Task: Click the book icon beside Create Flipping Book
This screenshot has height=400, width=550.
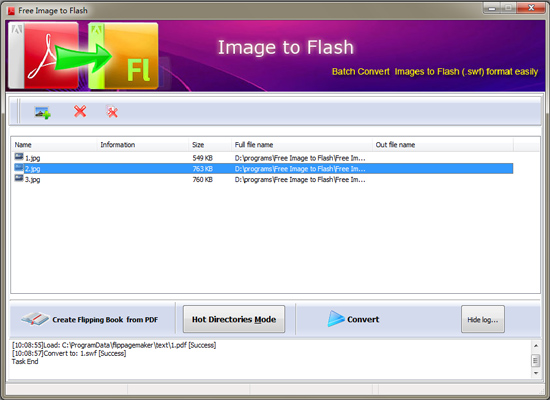Action: [35, 319]
